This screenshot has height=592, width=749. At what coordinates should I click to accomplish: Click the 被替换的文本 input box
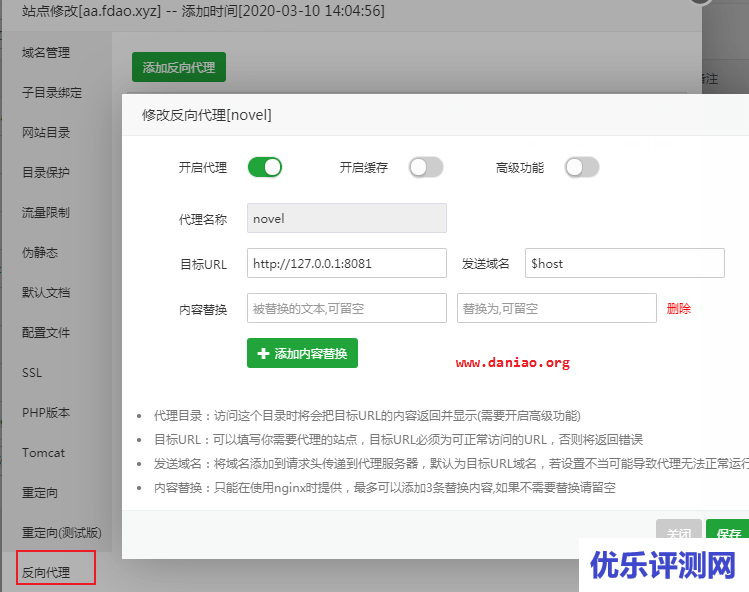(x=346, y=308)
